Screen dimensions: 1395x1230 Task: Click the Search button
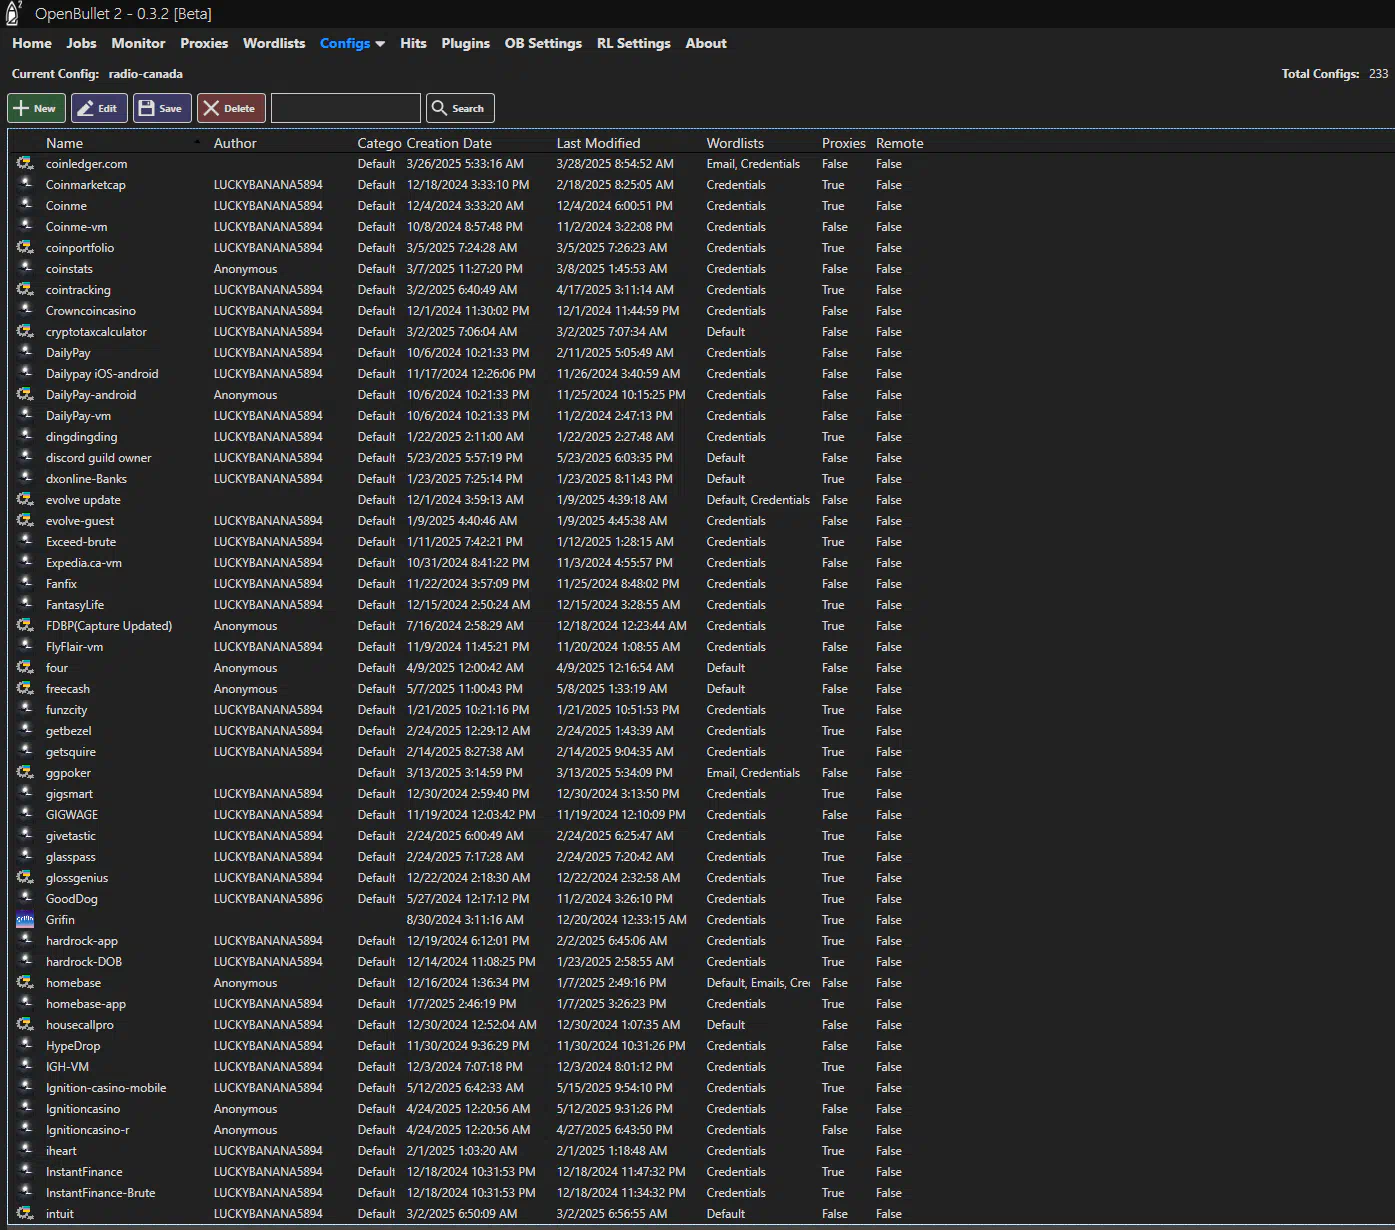(x=460, y=108)
